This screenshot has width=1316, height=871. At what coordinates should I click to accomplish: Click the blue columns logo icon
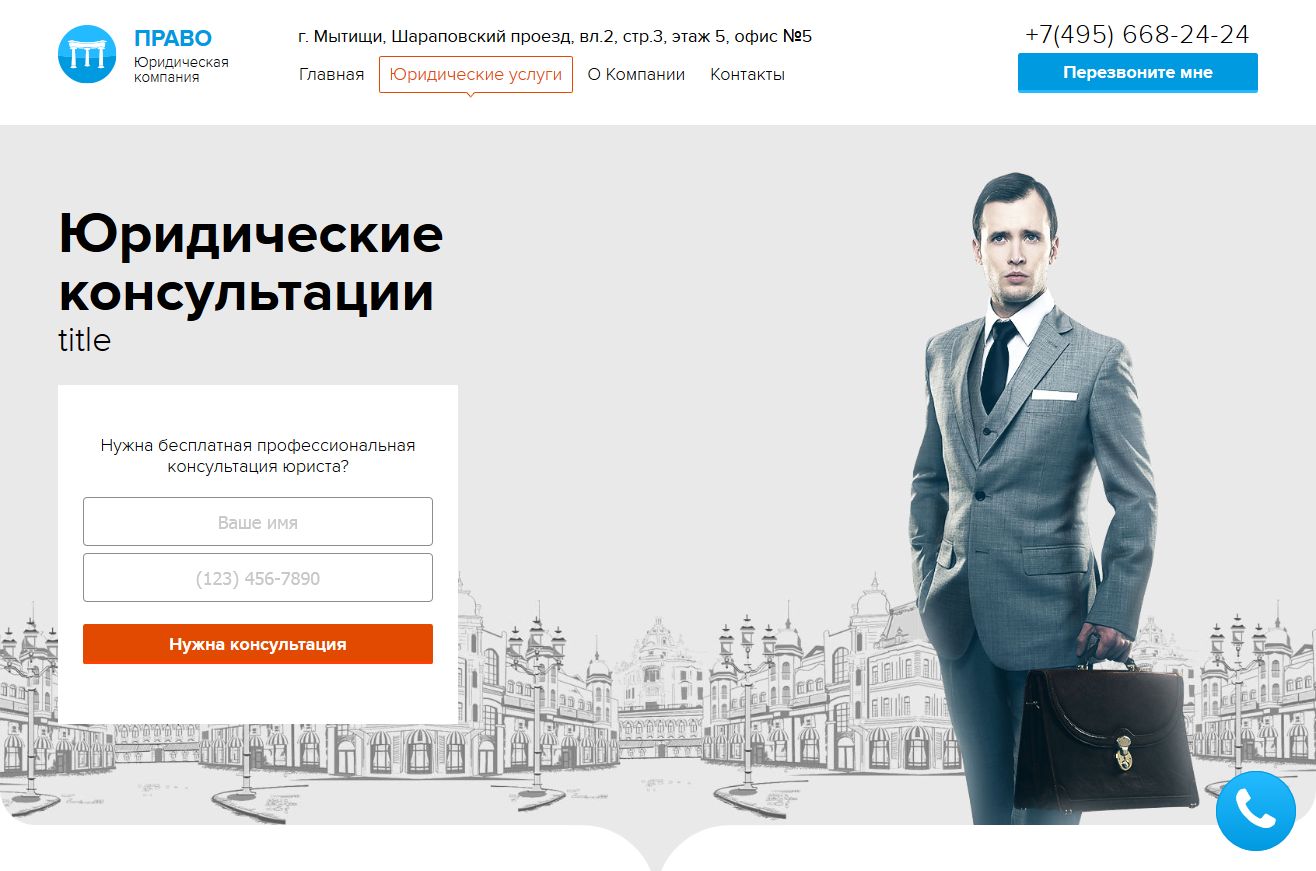pyautogui.click(x=88, y=54)
